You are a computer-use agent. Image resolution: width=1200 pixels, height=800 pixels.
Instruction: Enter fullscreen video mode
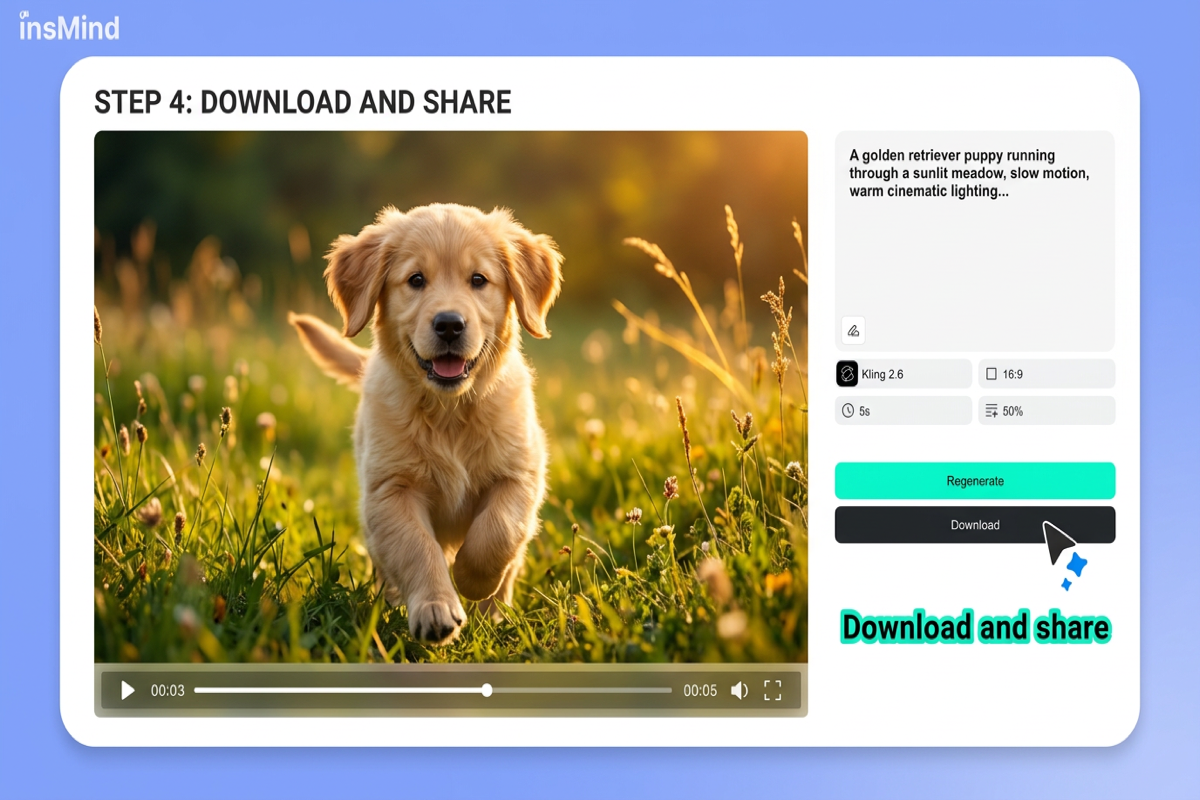click(x=772, y=690)
